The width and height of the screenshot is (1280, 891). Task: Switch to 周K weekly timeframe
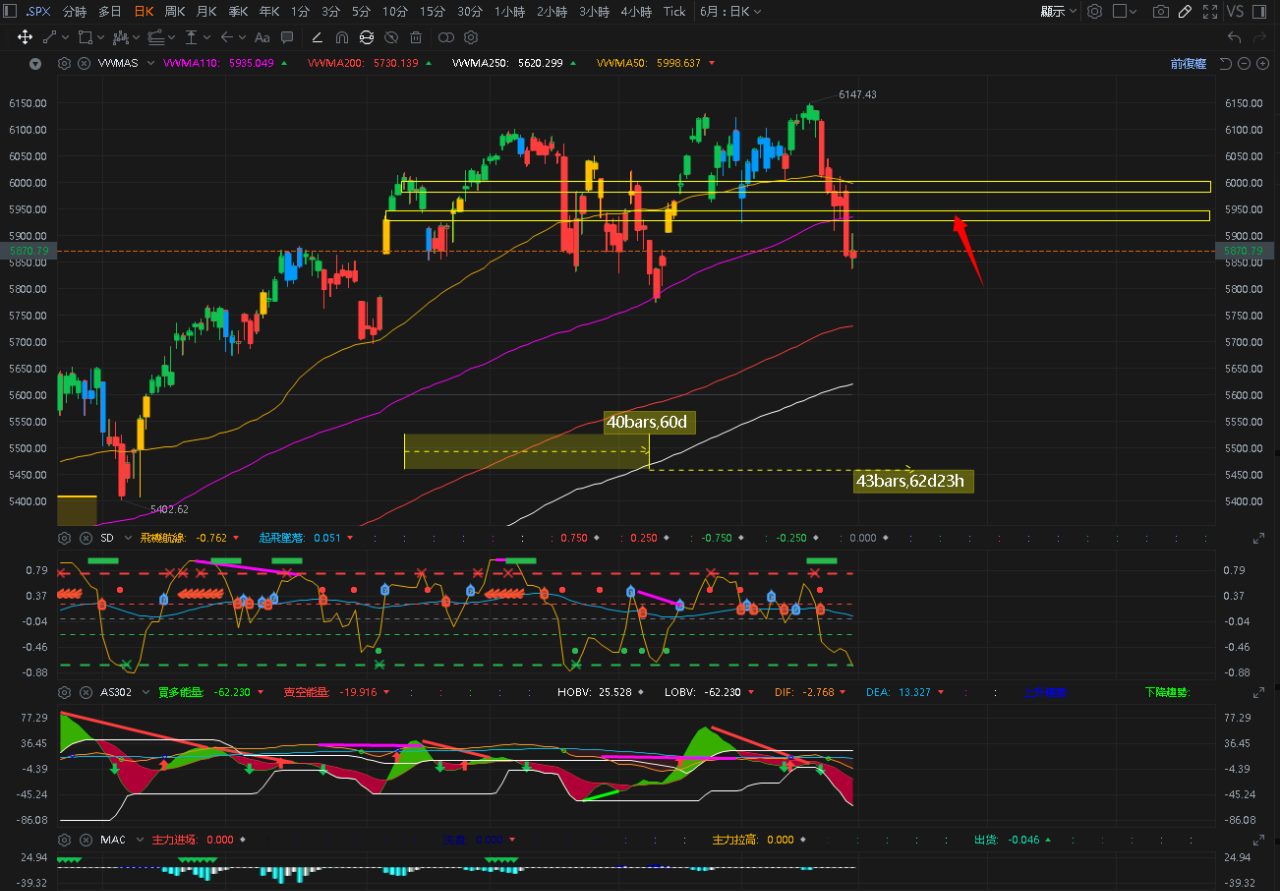pyautogui.click(x=175, y=11)
